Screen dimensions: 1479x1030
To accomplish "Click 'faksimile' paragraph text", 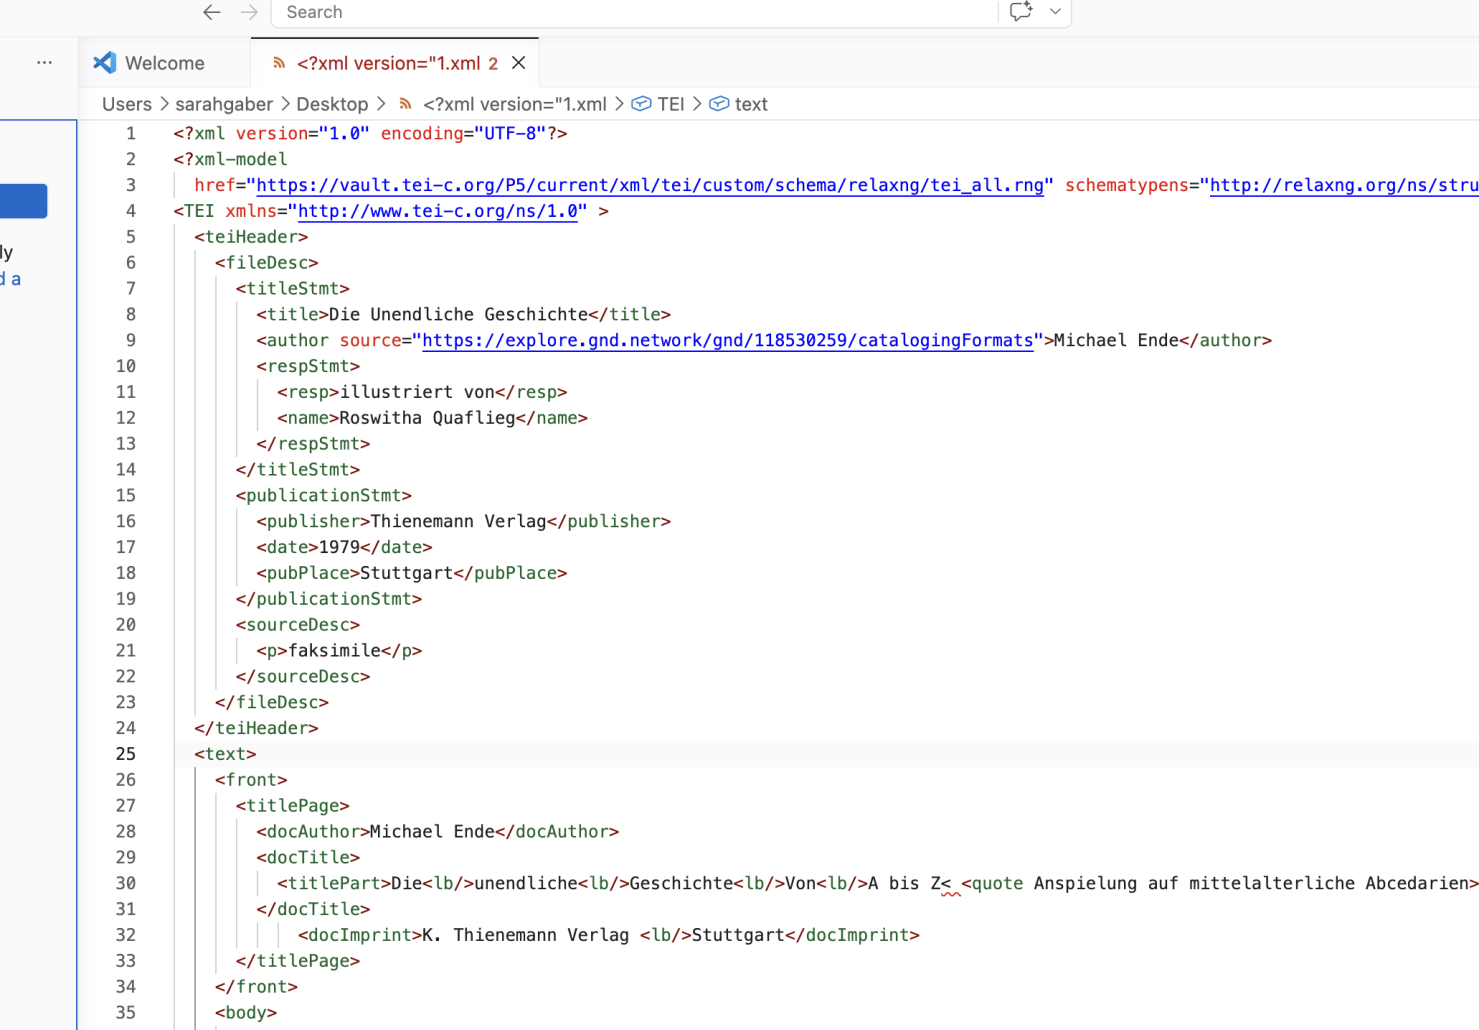I will click(x=334, y=650).
